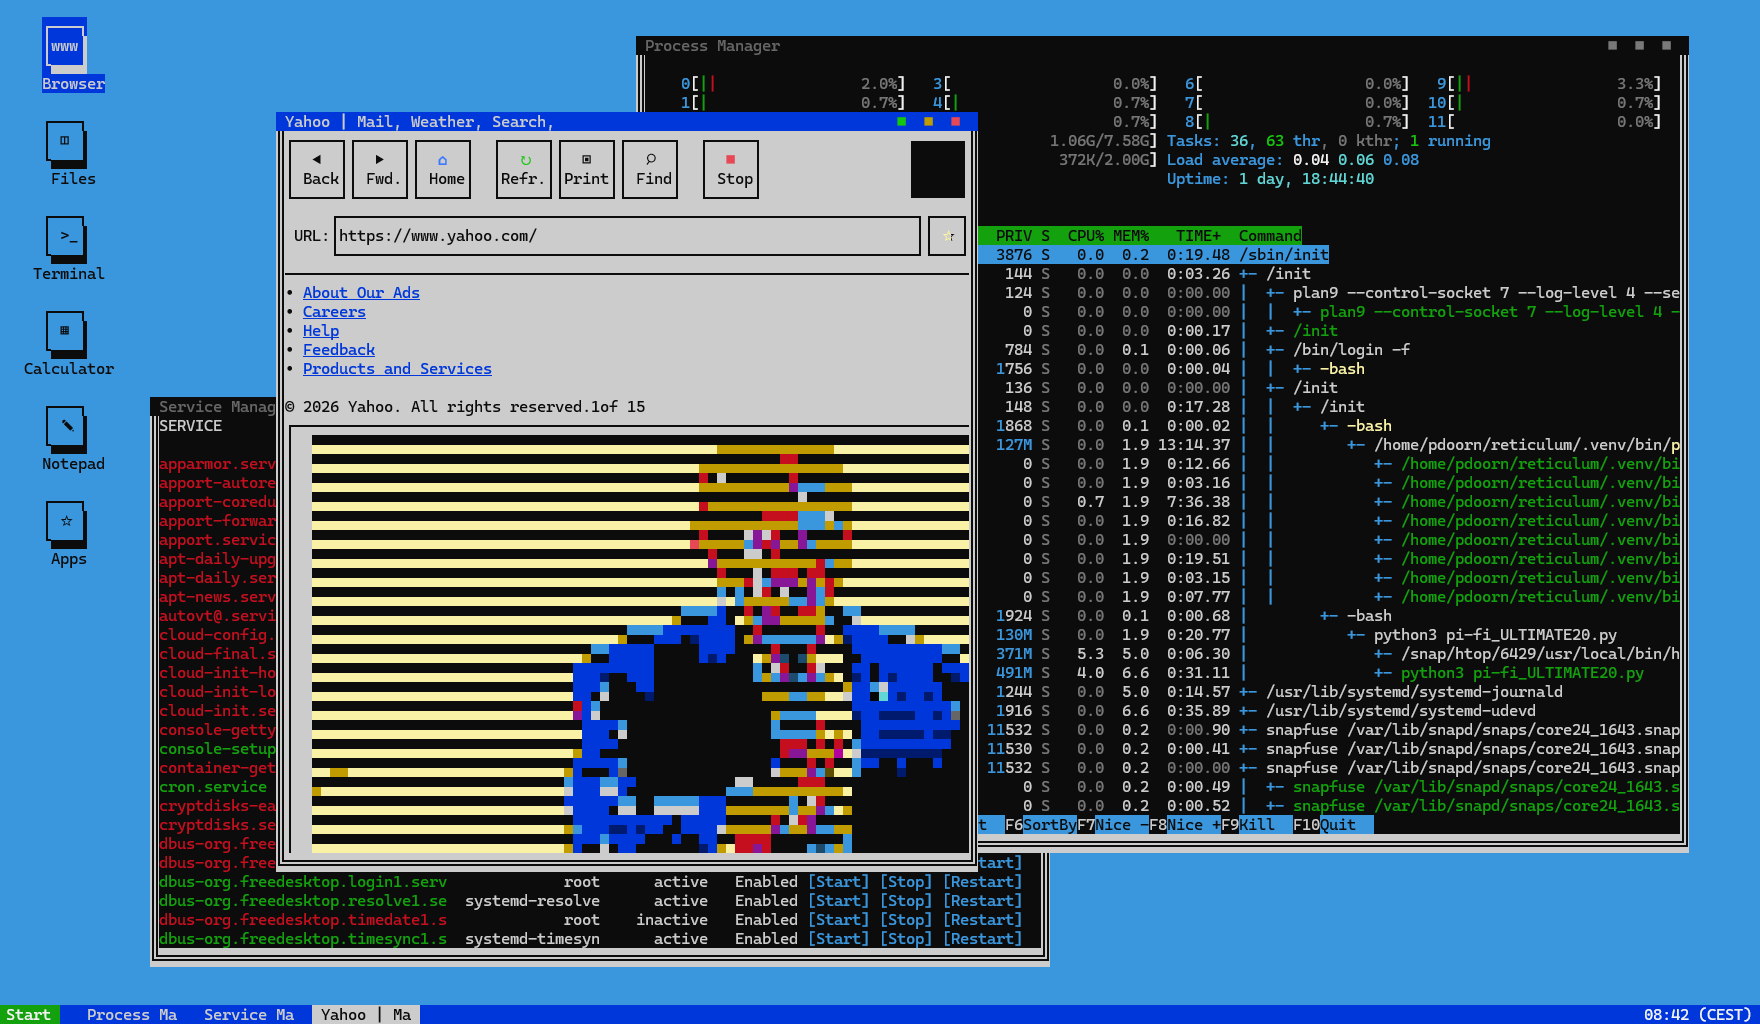Launch the Terminal desktop icon

tap(69, 248)
